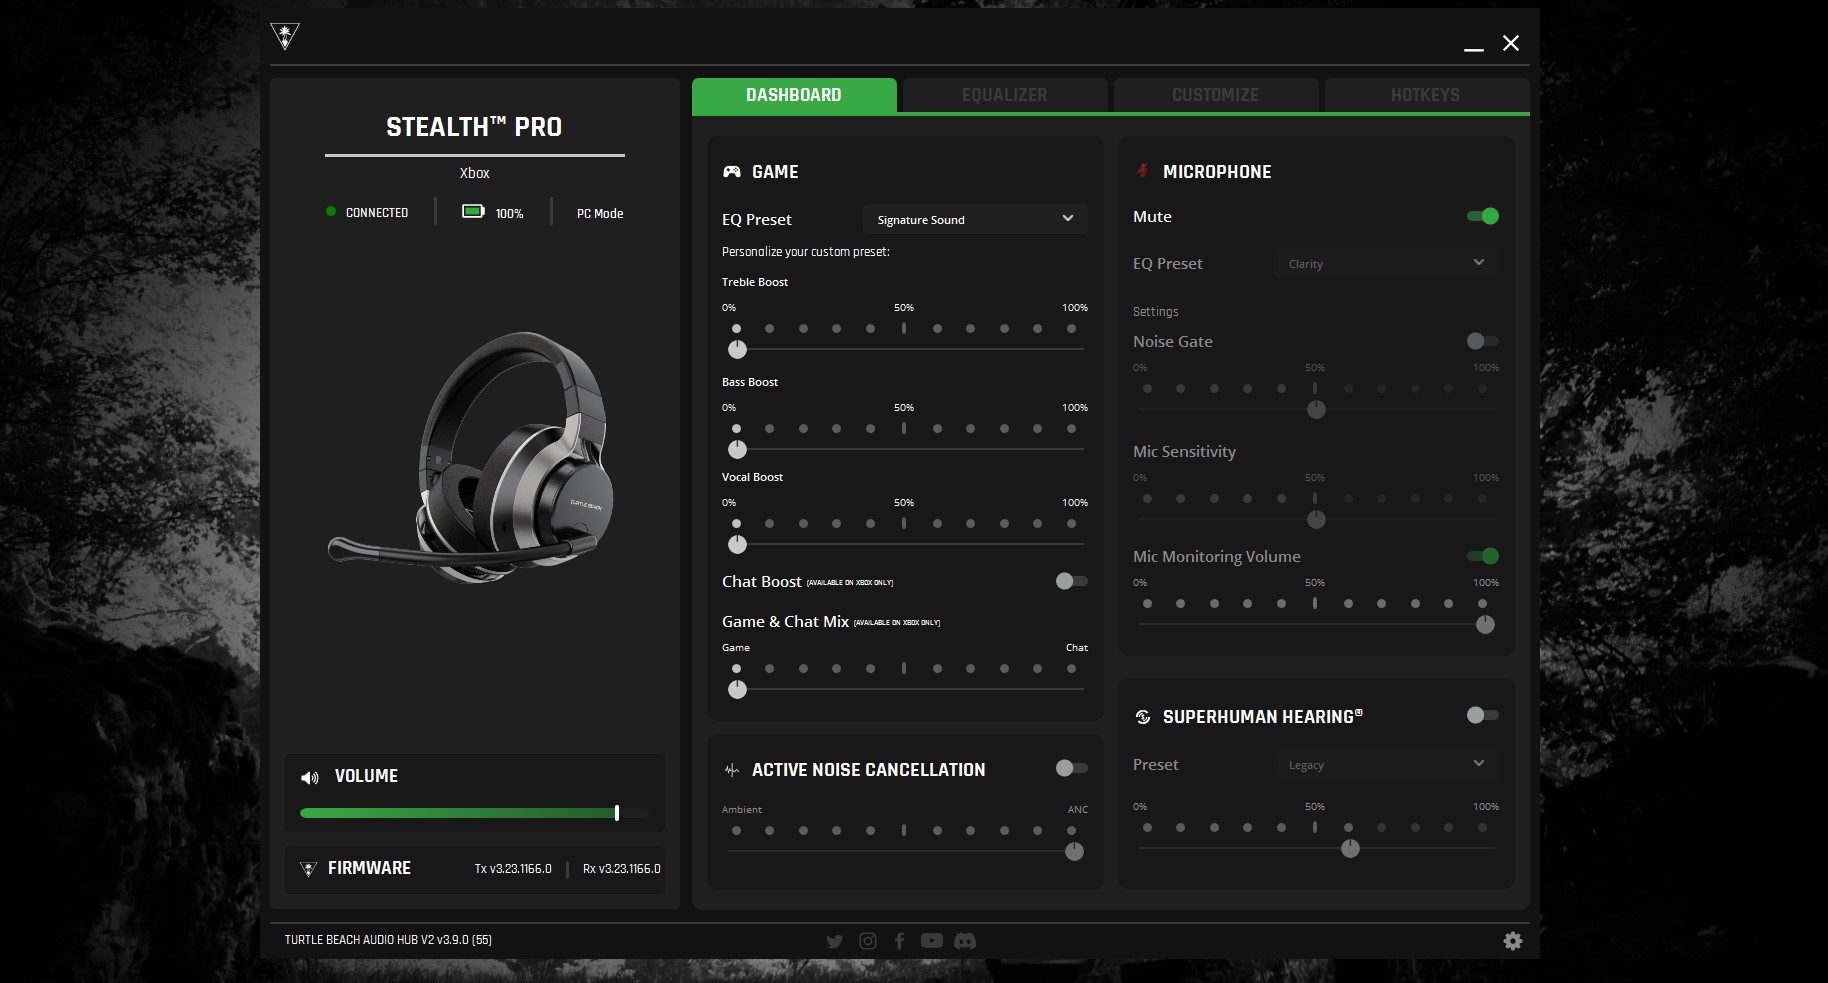This screenshot has height=983, width=1828.
Task: Turn on Active Noise Cancellation
Action: point(1070,768)
